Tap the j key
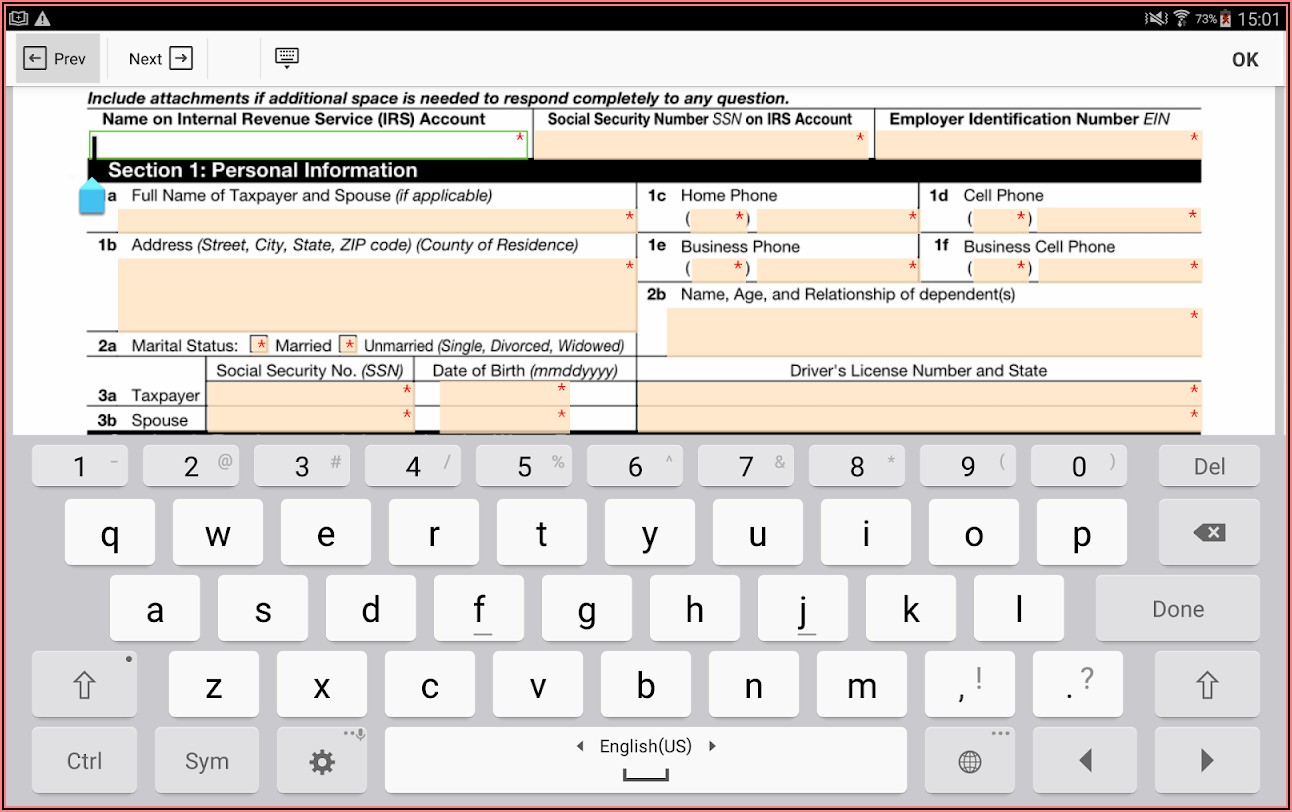The image size is (1292, 812). 803,609
